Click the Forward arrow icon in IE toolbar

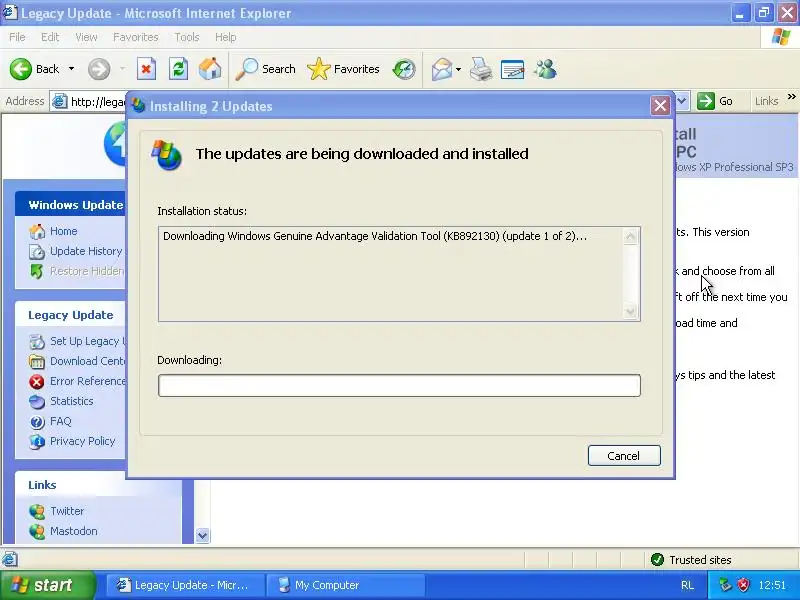99,69
